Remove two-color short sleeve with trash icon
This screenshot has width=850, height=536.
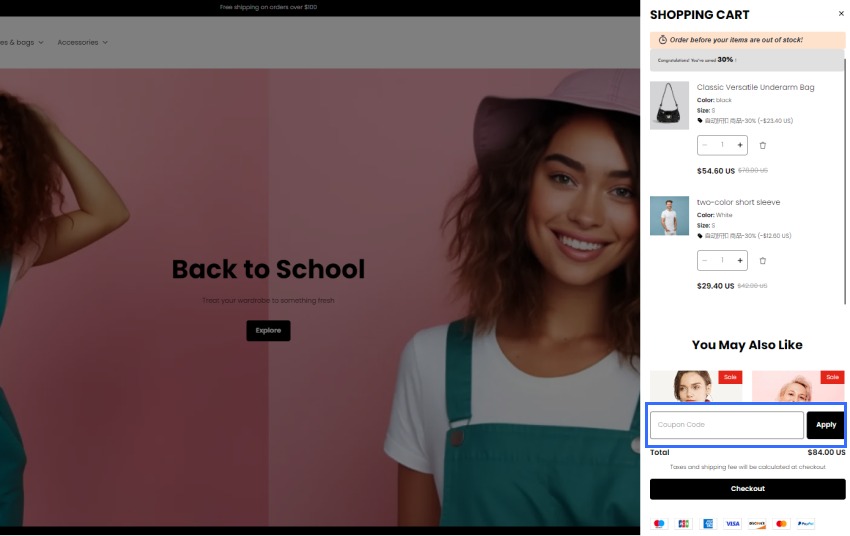click(762, 261)
